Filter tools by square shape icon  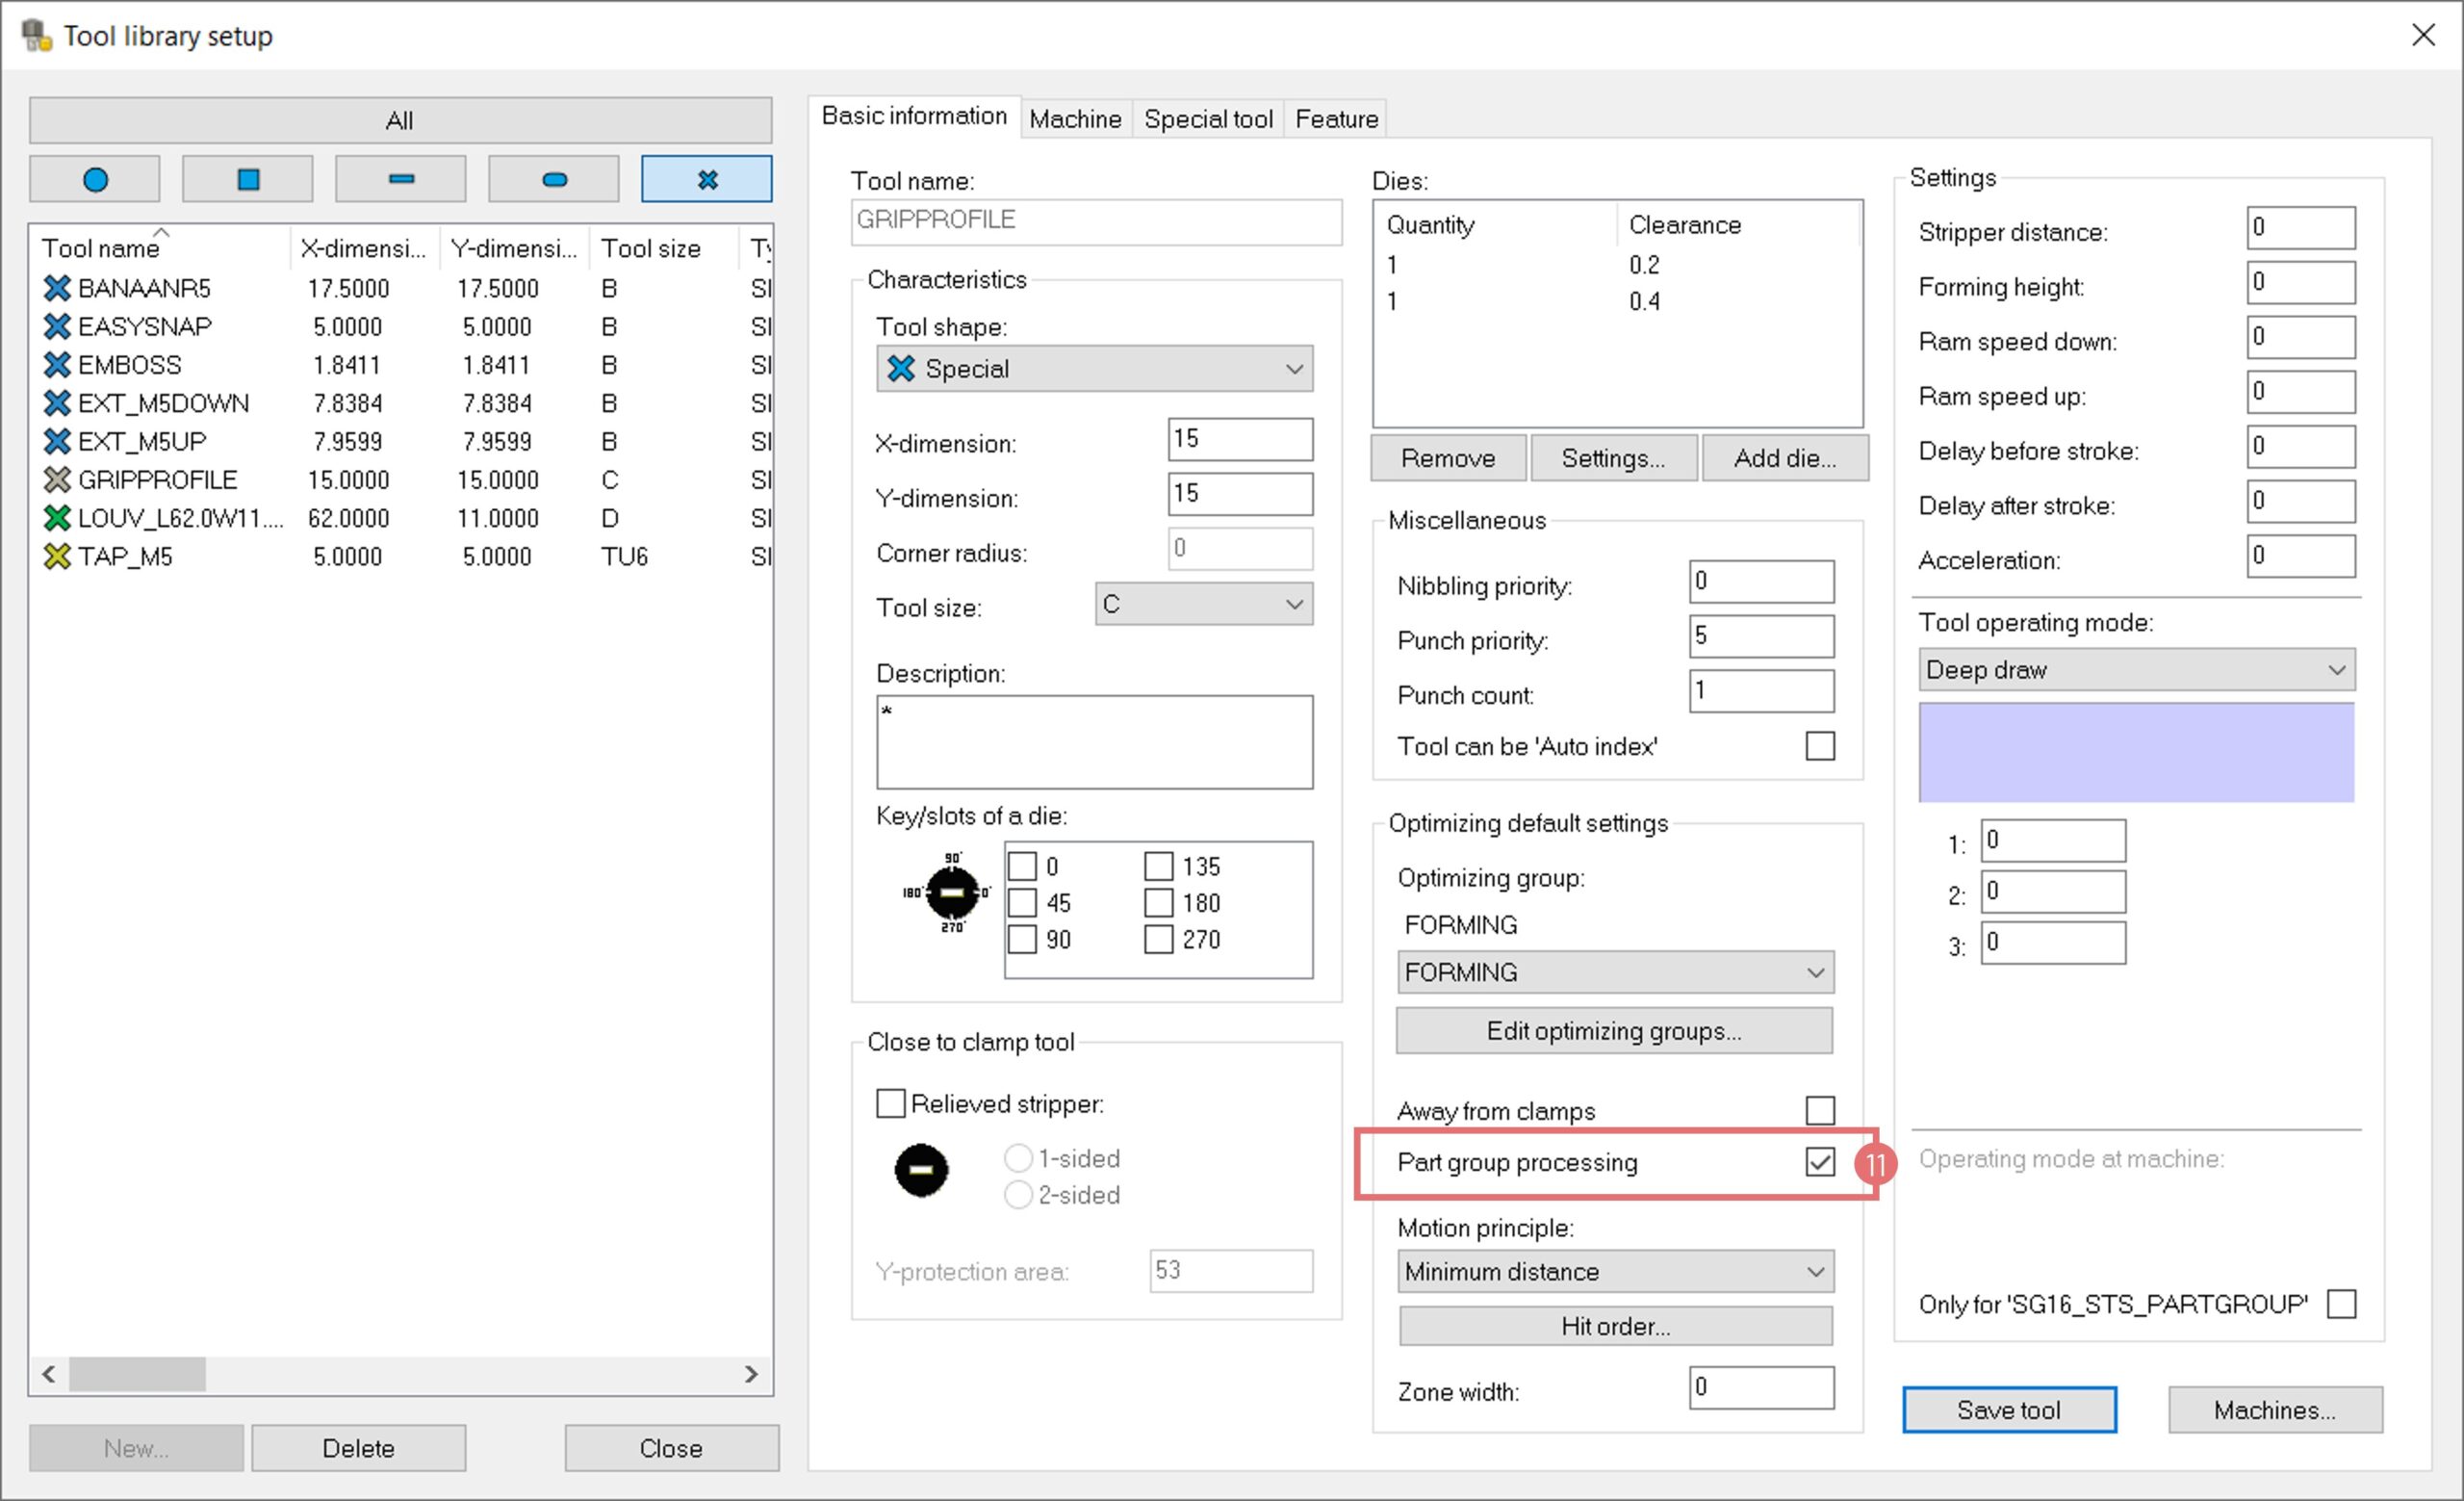pos(248,180)
